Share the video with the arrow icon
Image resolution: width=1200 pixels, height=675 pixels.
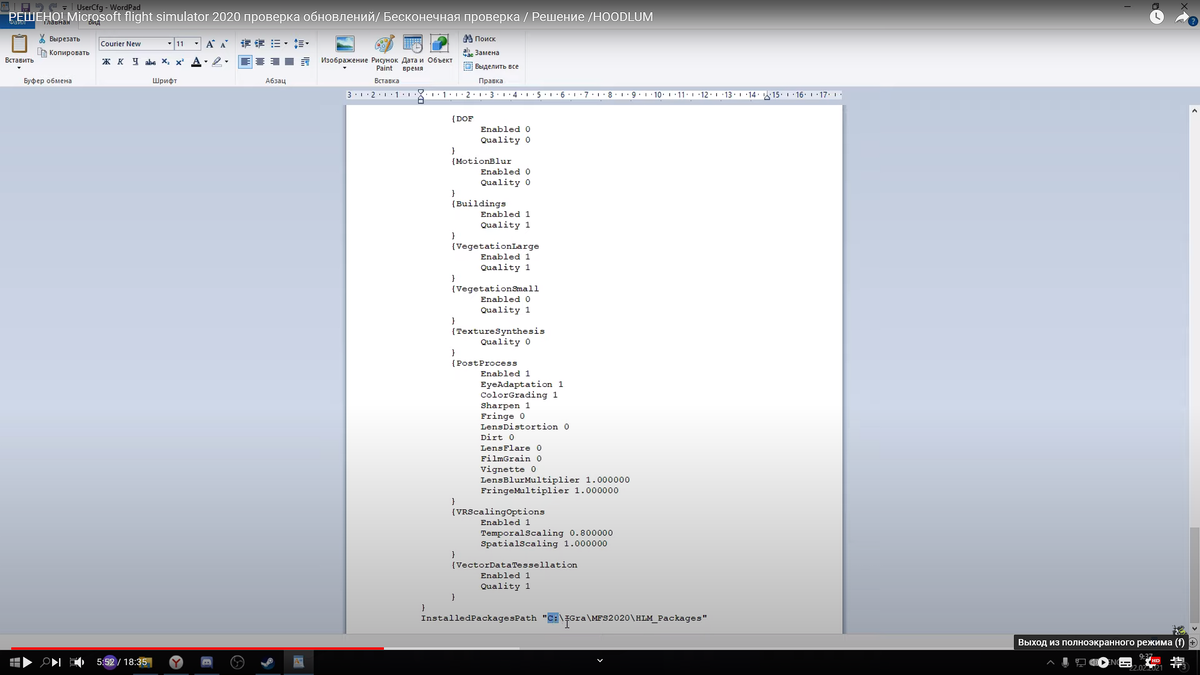point(1183,17)
